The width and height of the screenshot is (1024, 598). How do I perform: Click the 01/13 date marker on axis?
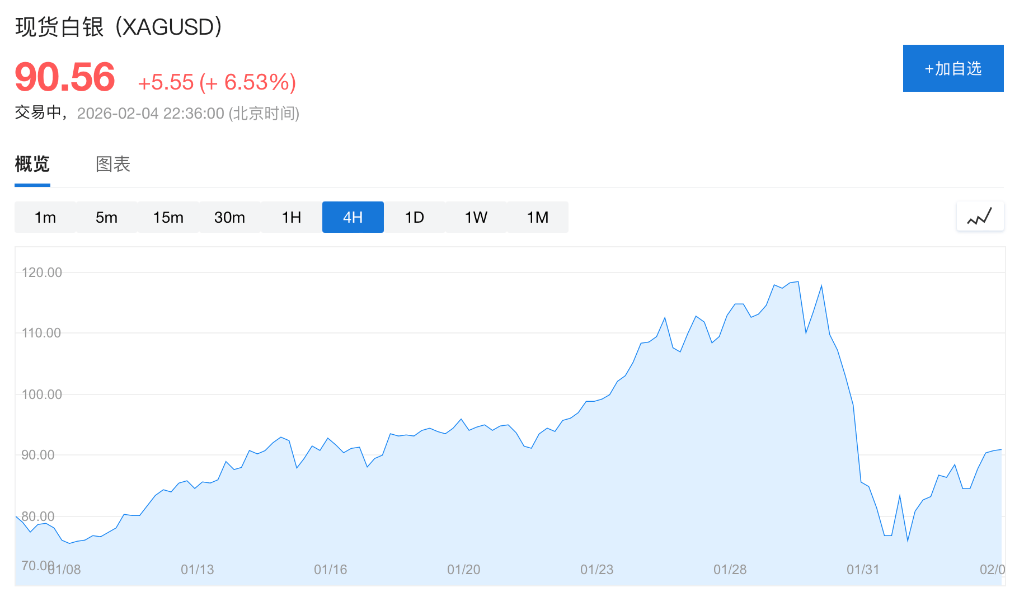197,569
